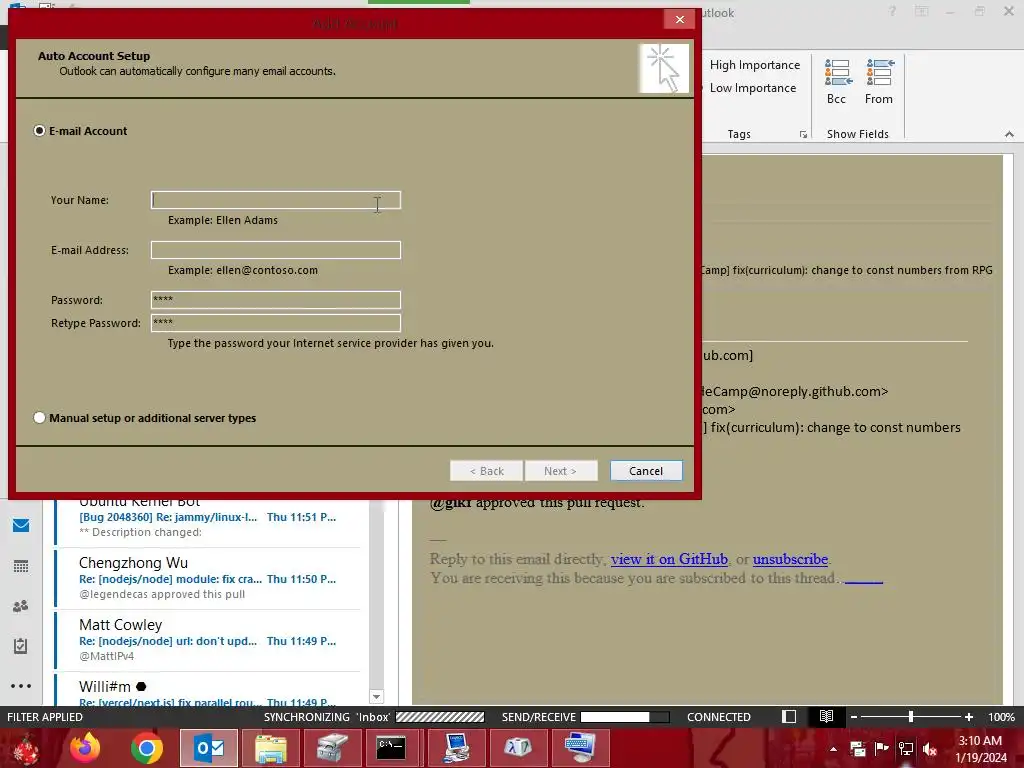Click the zoom slider handle

coord(911,717)
